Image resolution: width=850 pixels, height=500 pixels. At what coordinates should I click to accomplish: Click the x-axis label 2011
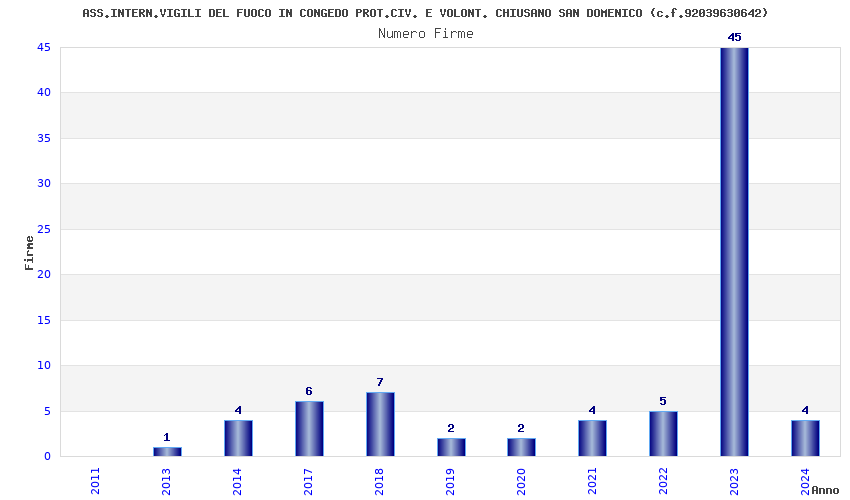coord(95,481)
